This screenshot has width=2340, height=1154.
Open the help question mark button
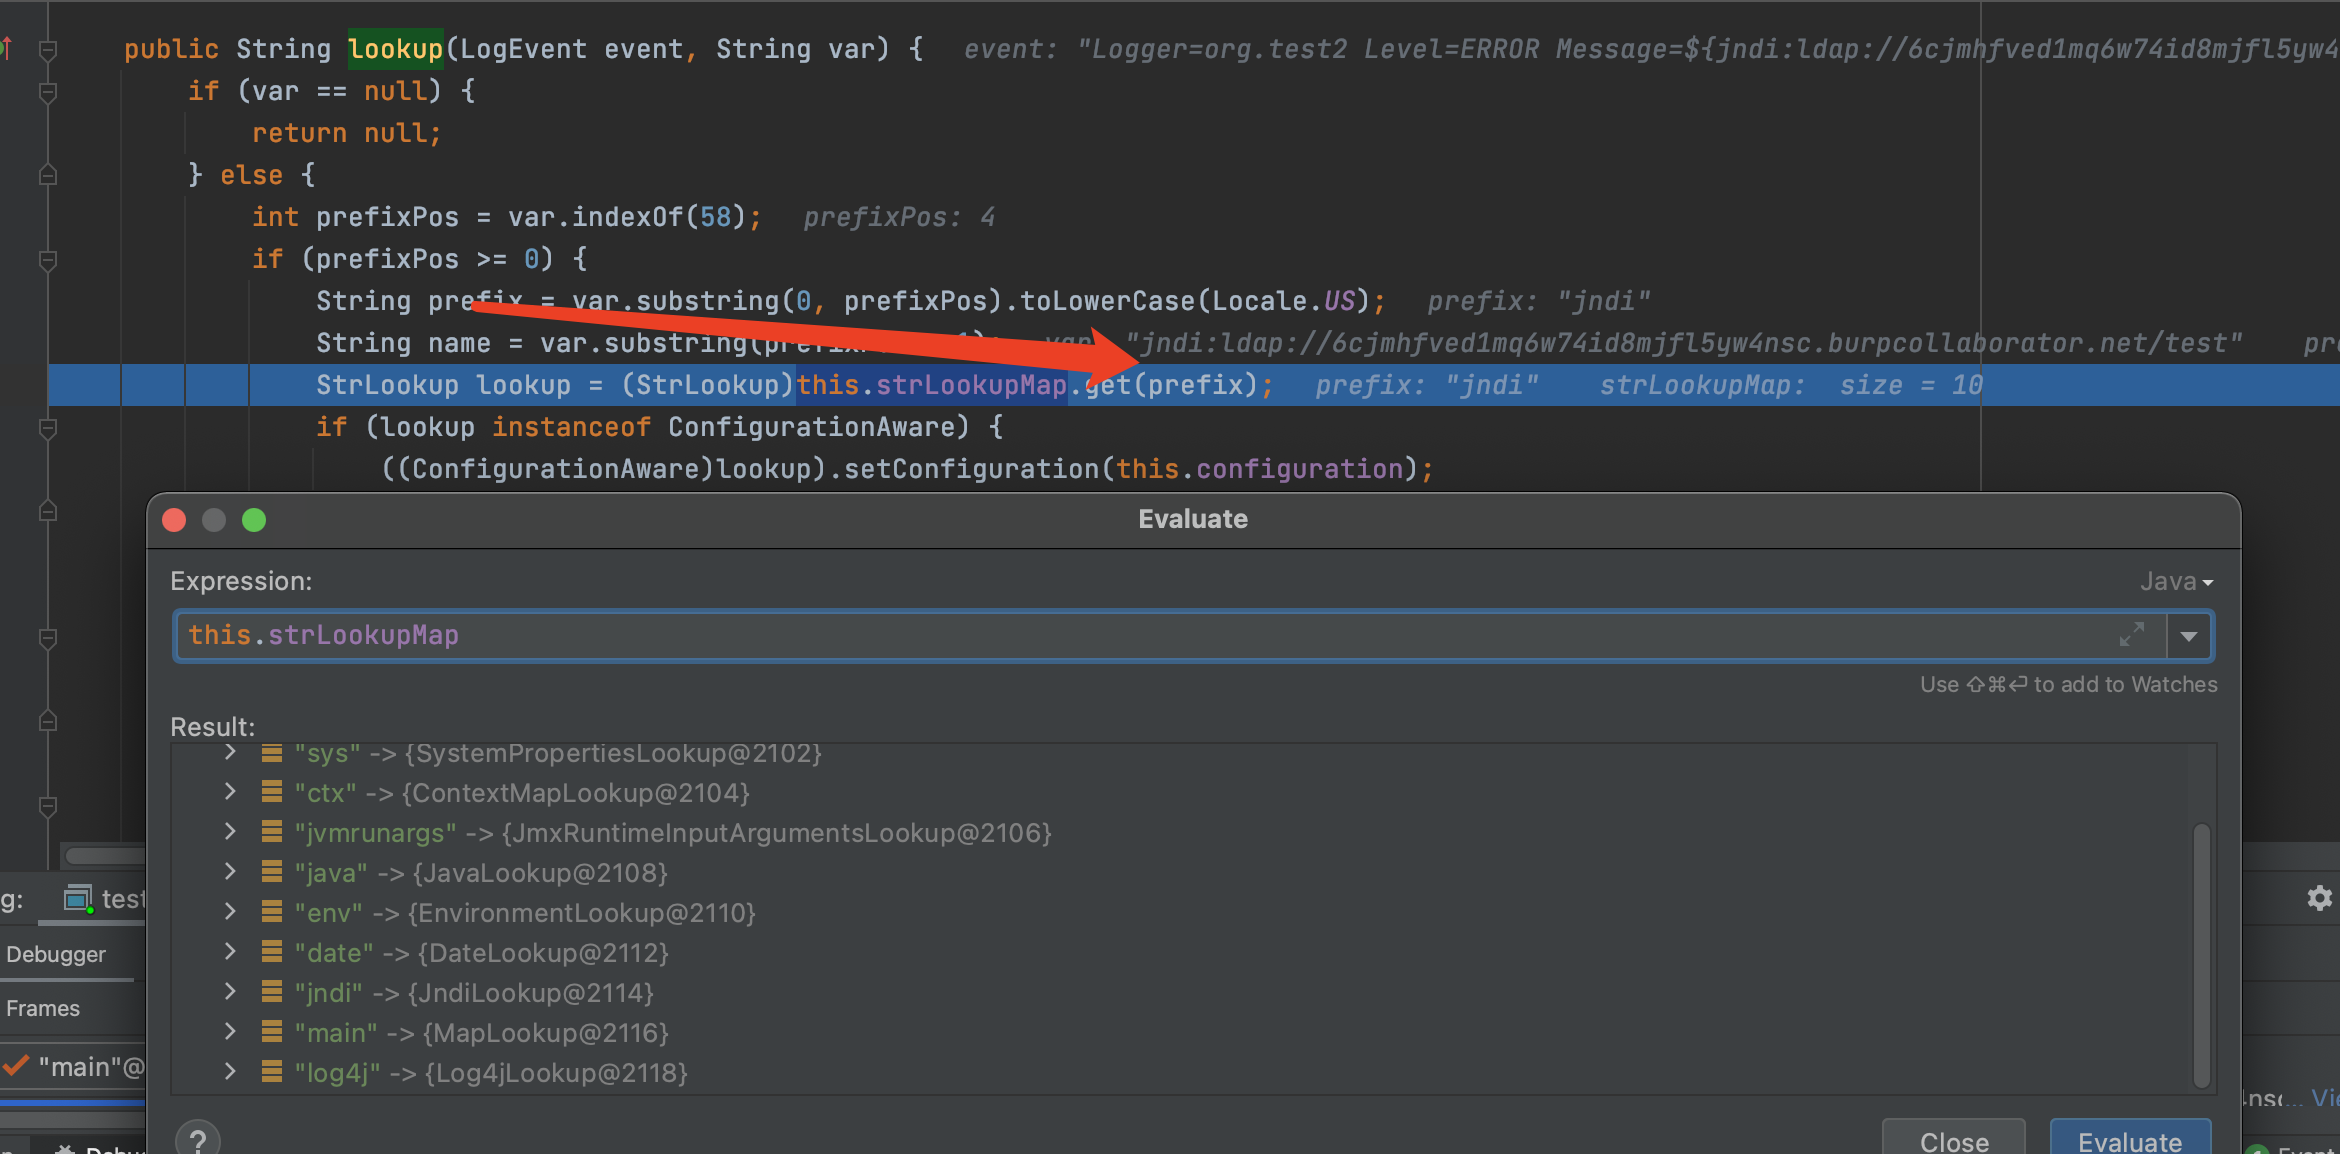[x=198, y=1139]
